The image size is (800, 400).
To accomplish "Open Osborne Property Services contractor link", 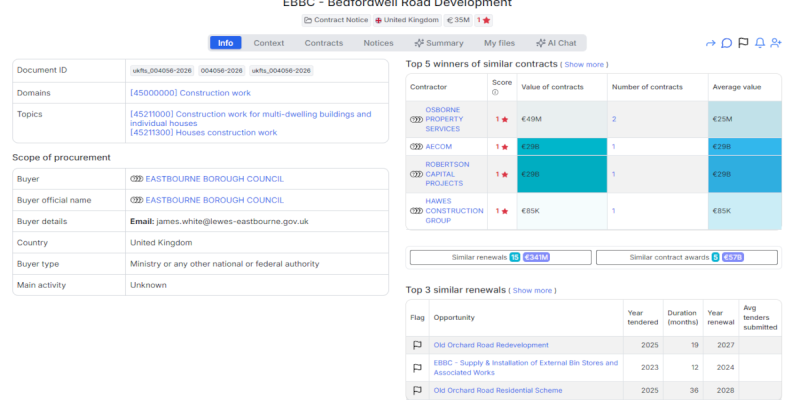I will [444, 119].
